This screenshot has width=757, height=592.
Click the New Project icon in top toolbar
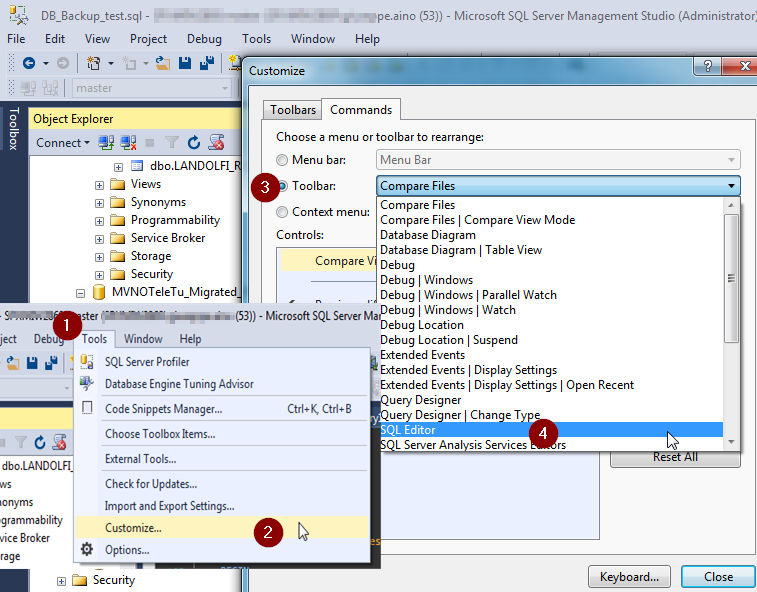click(93, 63)
